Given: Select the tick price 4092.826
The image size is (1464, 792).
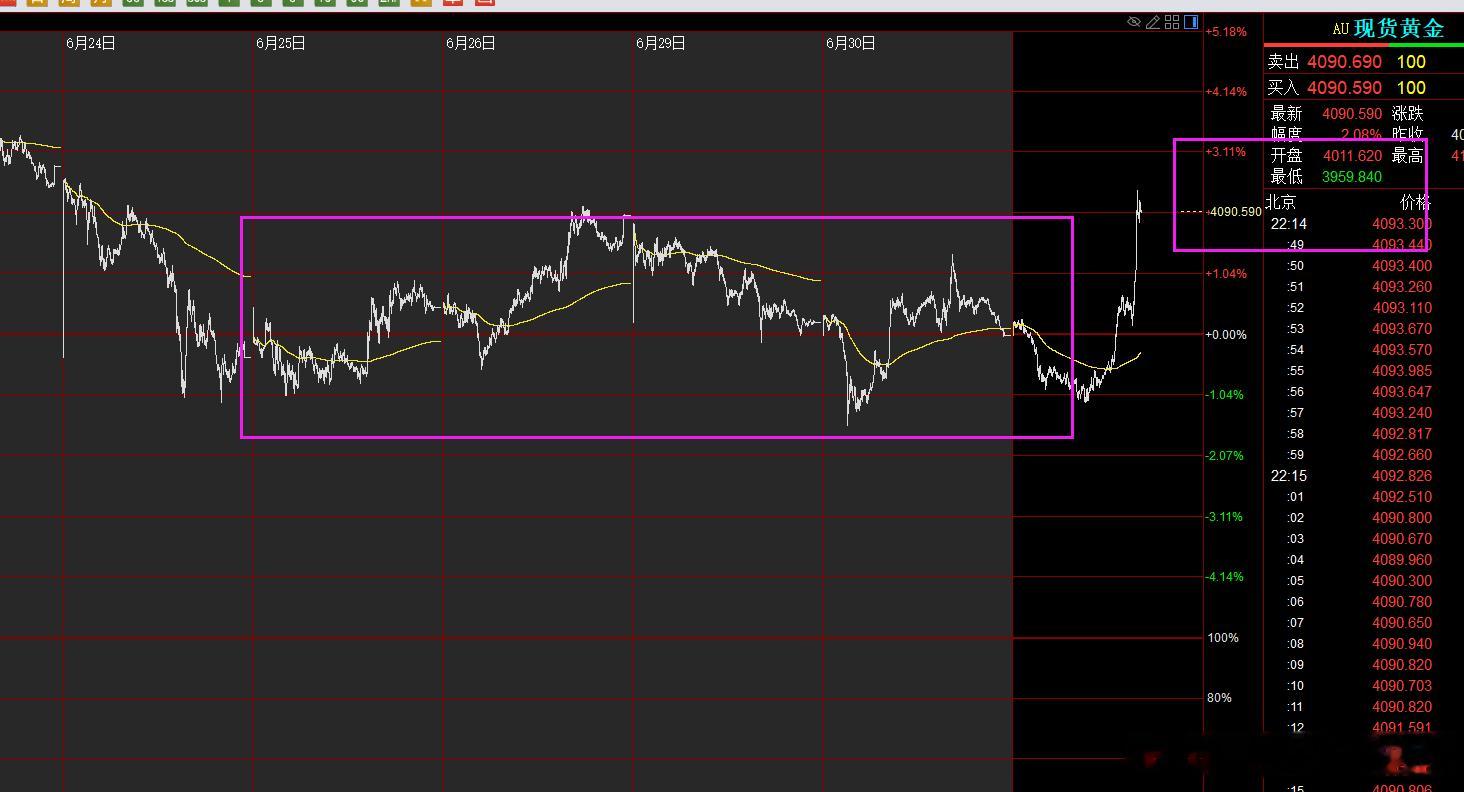Looking at the screenshot, I should point(1402,476).
